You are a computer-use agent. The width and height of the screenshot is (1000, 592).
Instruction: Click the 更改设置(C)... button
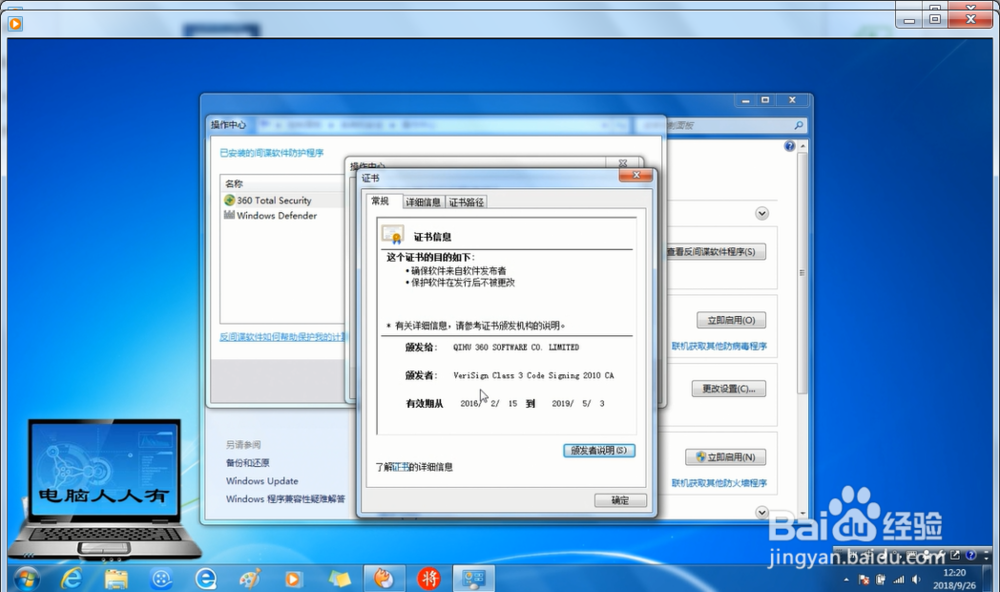(x=728, y=388)
